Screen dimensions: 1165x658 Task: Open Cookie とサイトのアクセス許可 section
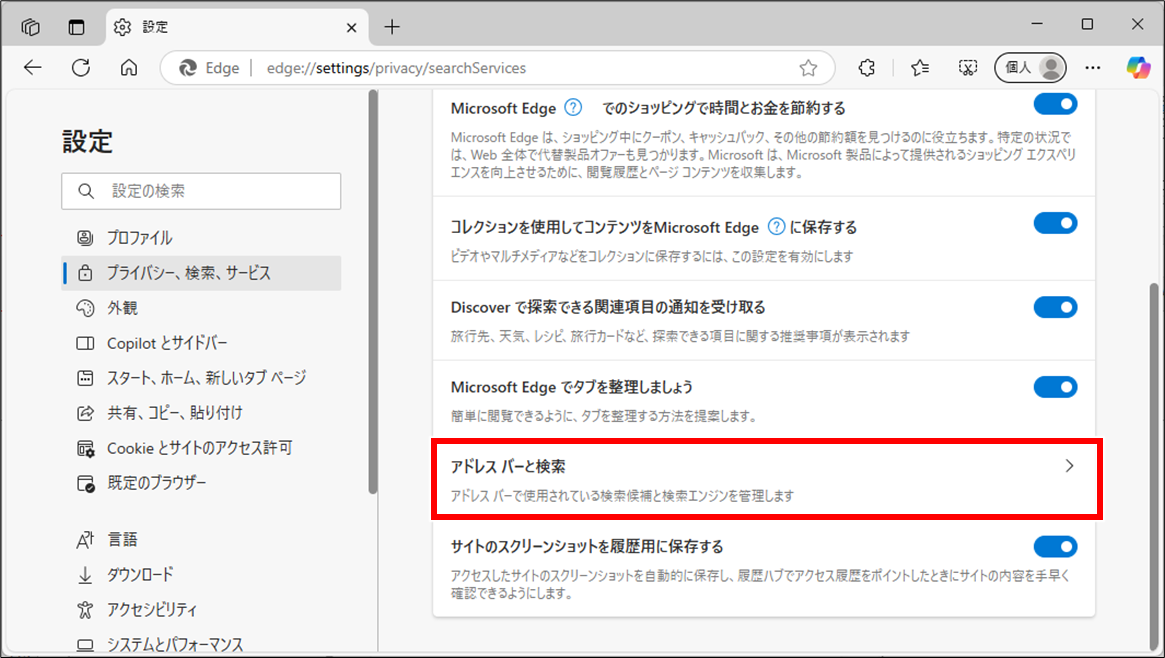(x=201, y=448)
